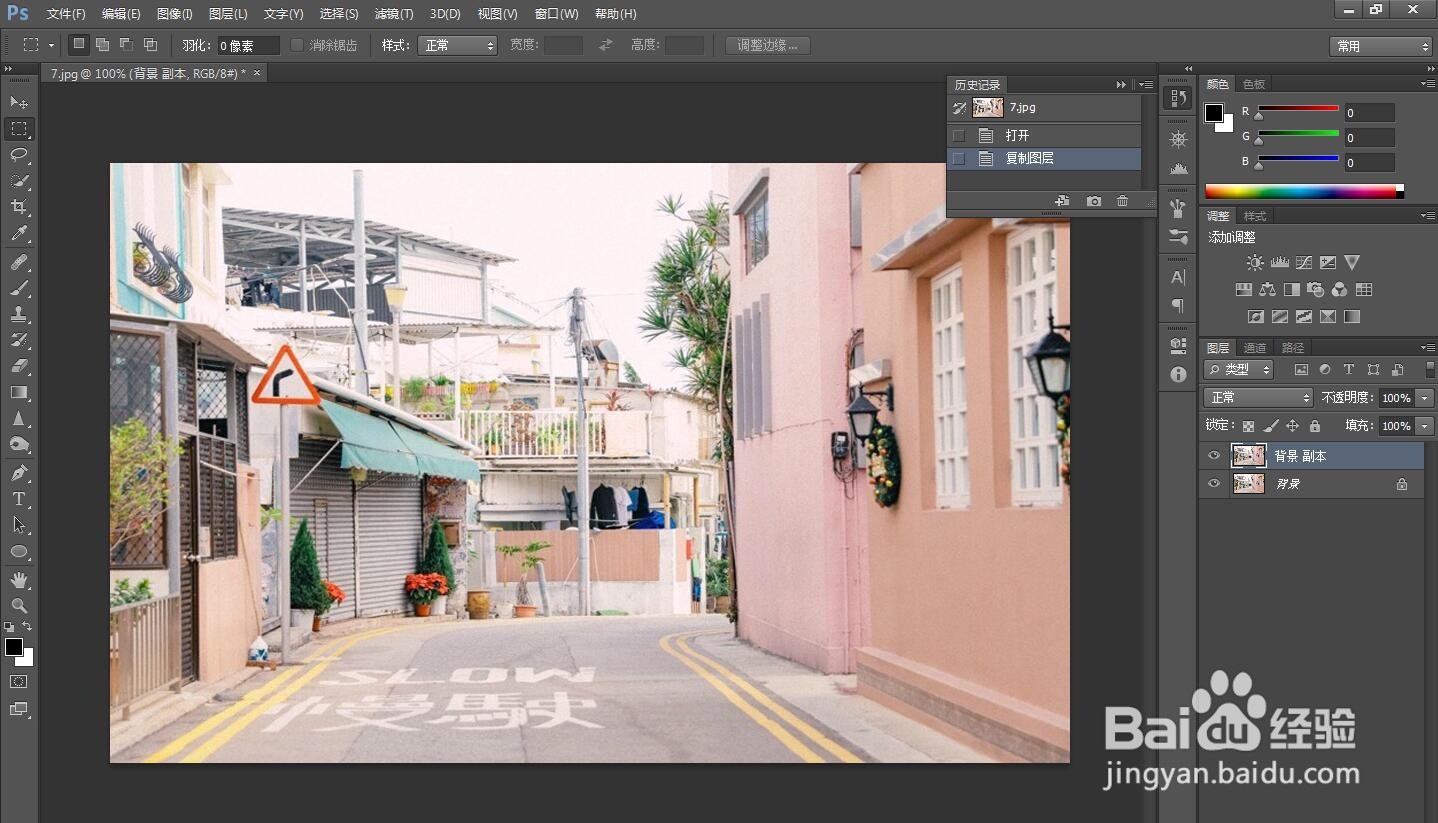Open the 常用 workspace dropdown
The height and width of the screenshot is (823, 1438).
(x=1380, y=46)
